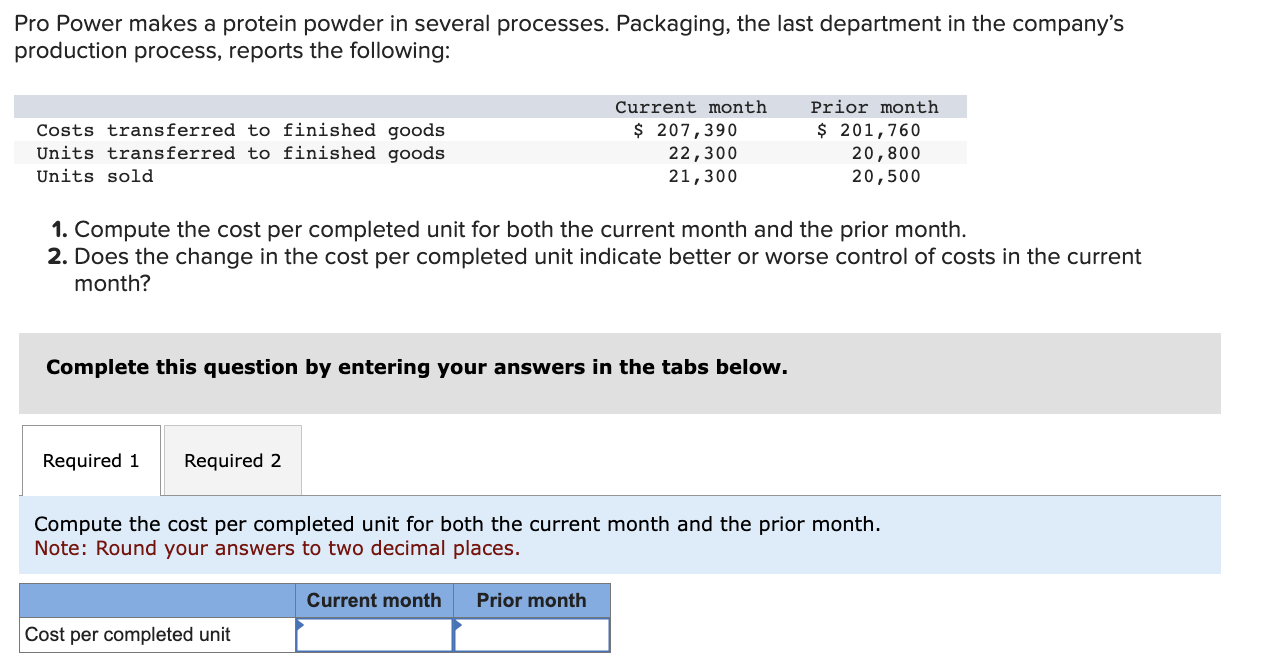Click the Current month input field
1286x664 pixels.
point(374,634)
